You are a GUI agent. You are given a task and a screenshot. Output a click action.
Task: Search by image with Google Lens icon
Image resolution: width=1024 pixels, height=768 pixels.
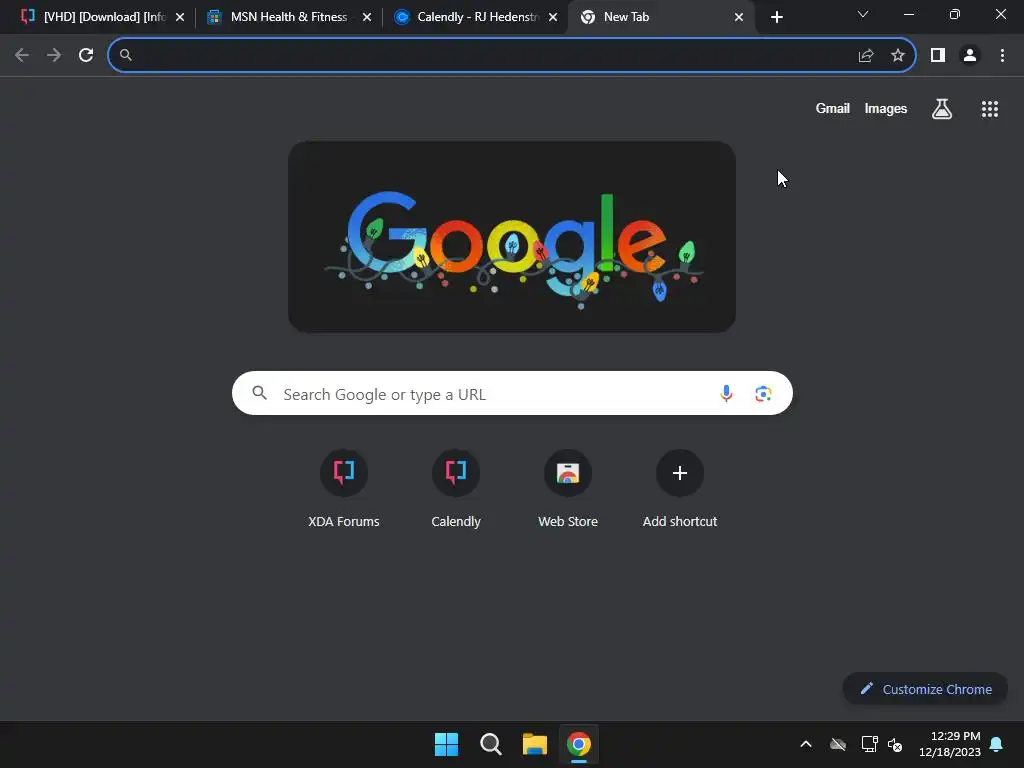(x=763, y=394)
